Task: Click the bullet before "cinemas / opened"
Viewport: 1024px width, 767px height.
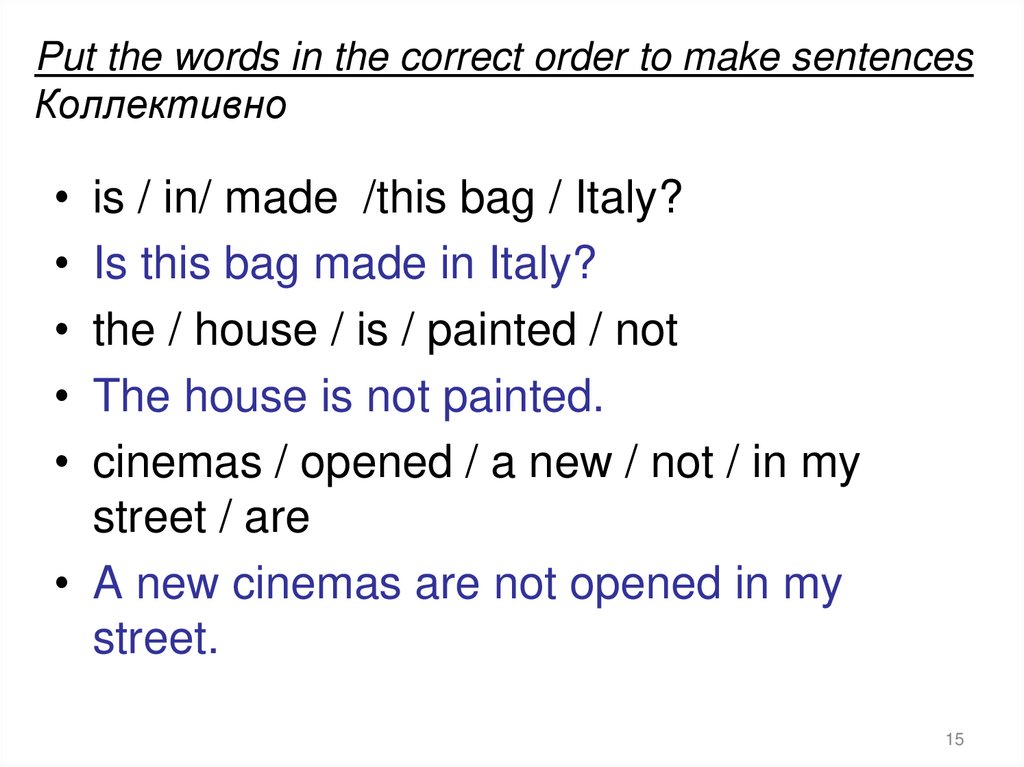Action: 64,464
